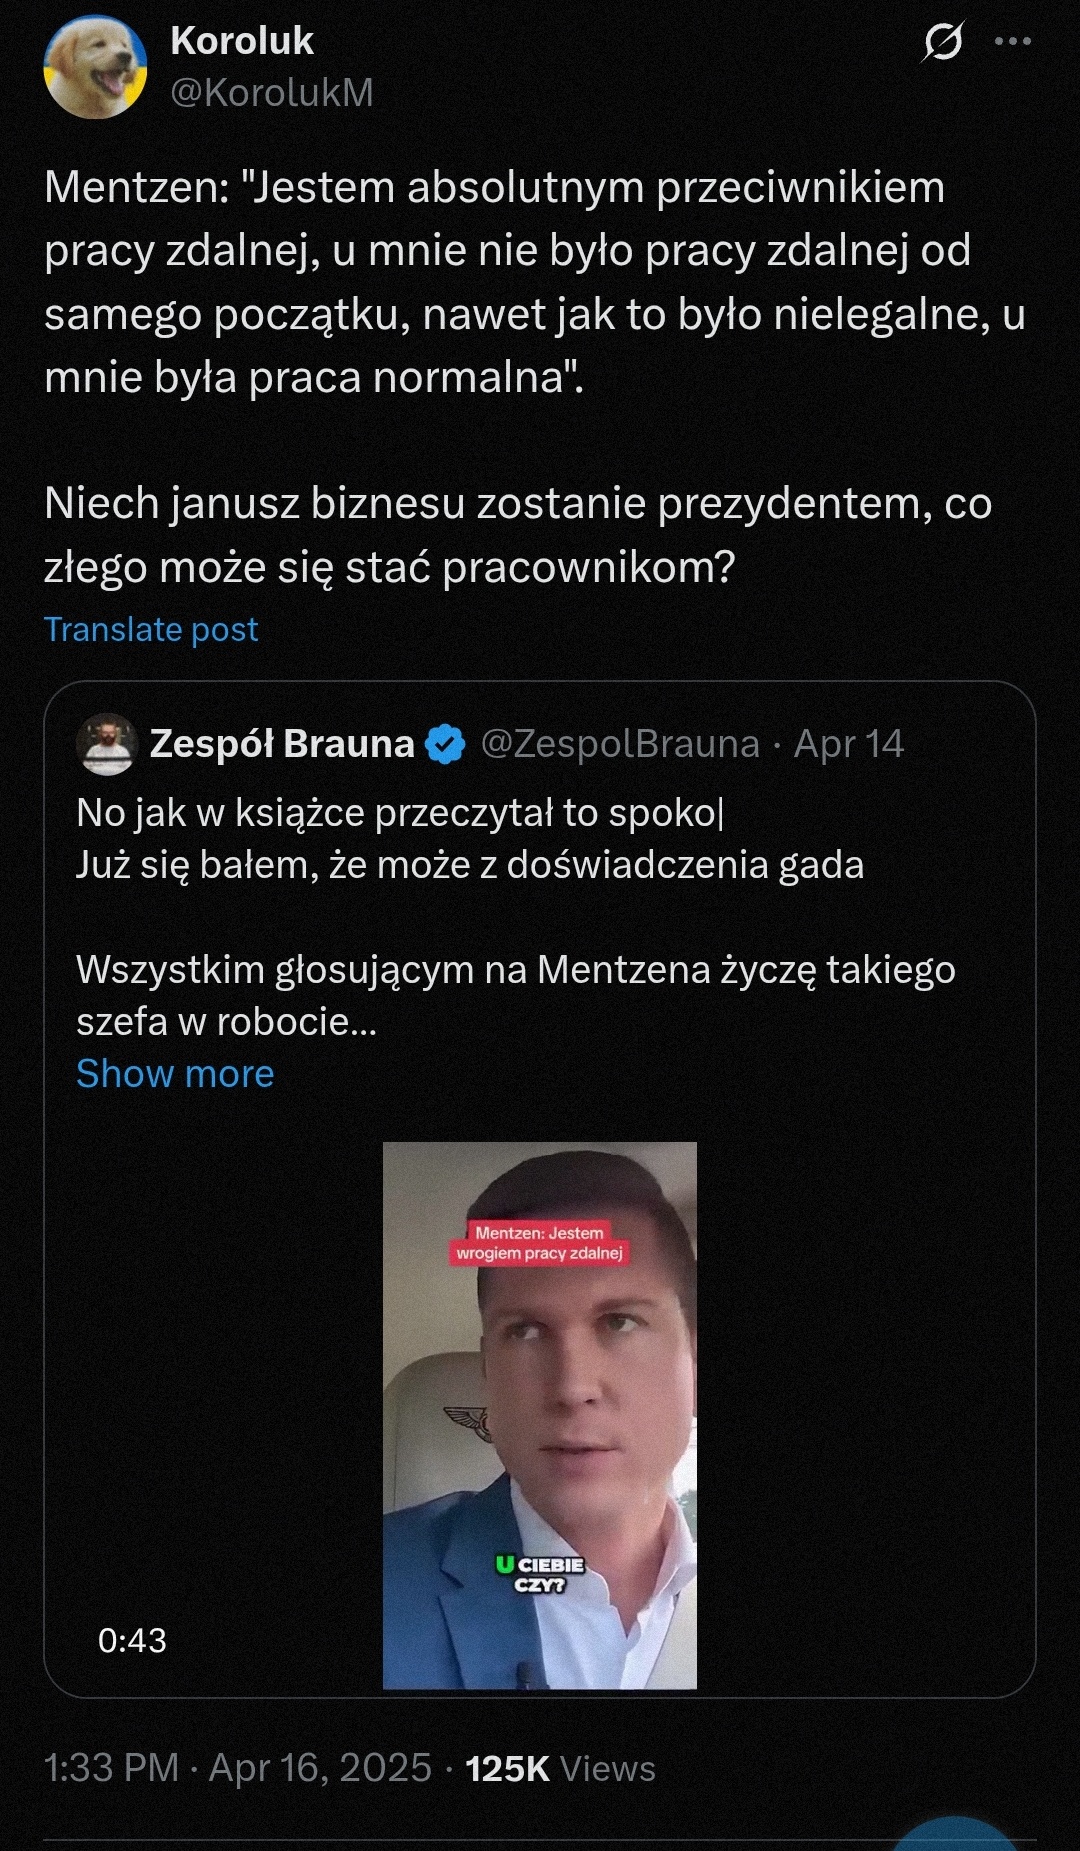Open the three-dot more options menu
Screen dimensions: 1080x1851
(1012, 41)
